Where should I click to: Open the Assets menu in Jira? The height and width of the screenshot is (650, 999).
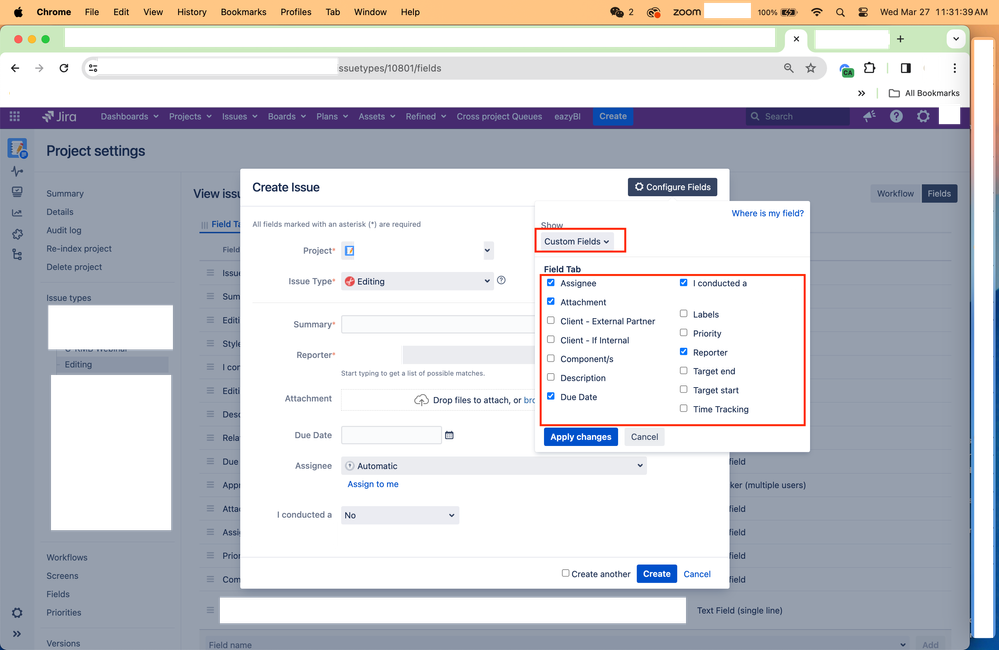377,117
